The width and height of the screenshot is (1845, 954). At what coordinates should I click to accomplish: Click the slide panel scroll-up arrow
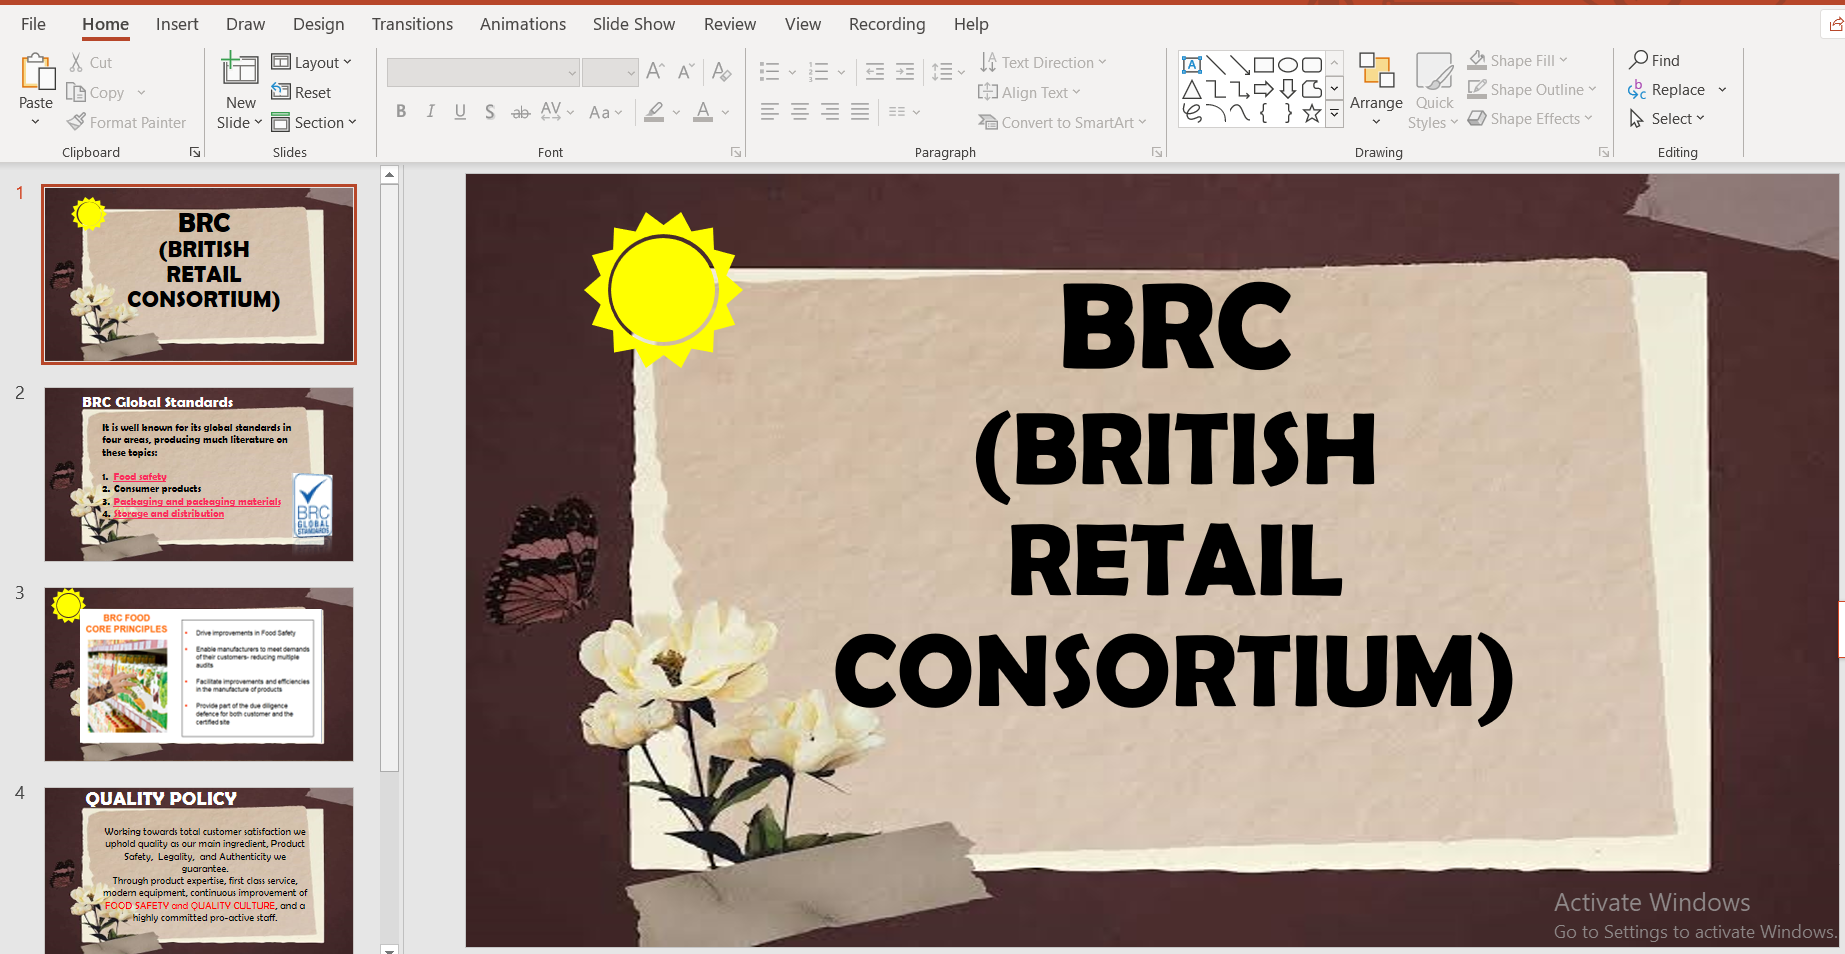tap(390, 175)
